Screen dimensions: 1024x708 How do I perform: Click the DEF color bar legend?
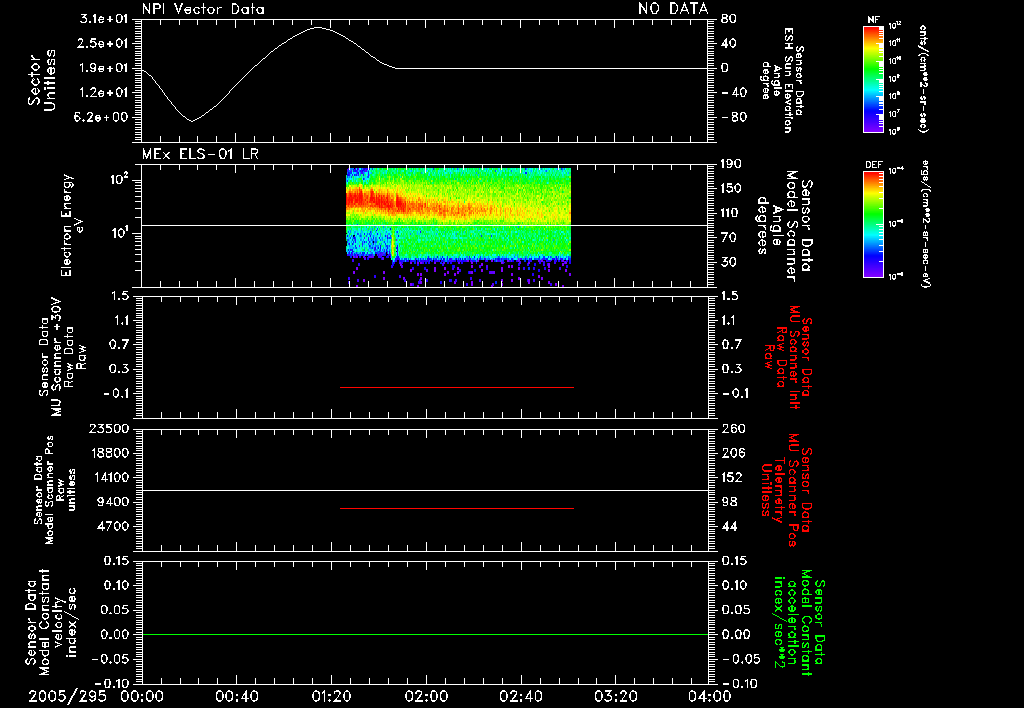[873, 225]
